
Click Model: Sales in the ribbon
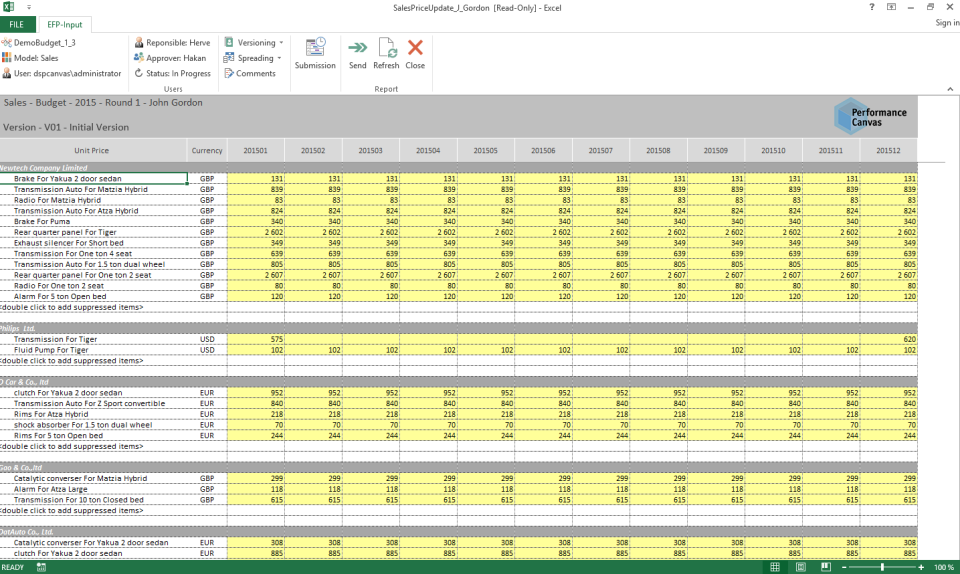pyautogui.click(x=30, y=58)
